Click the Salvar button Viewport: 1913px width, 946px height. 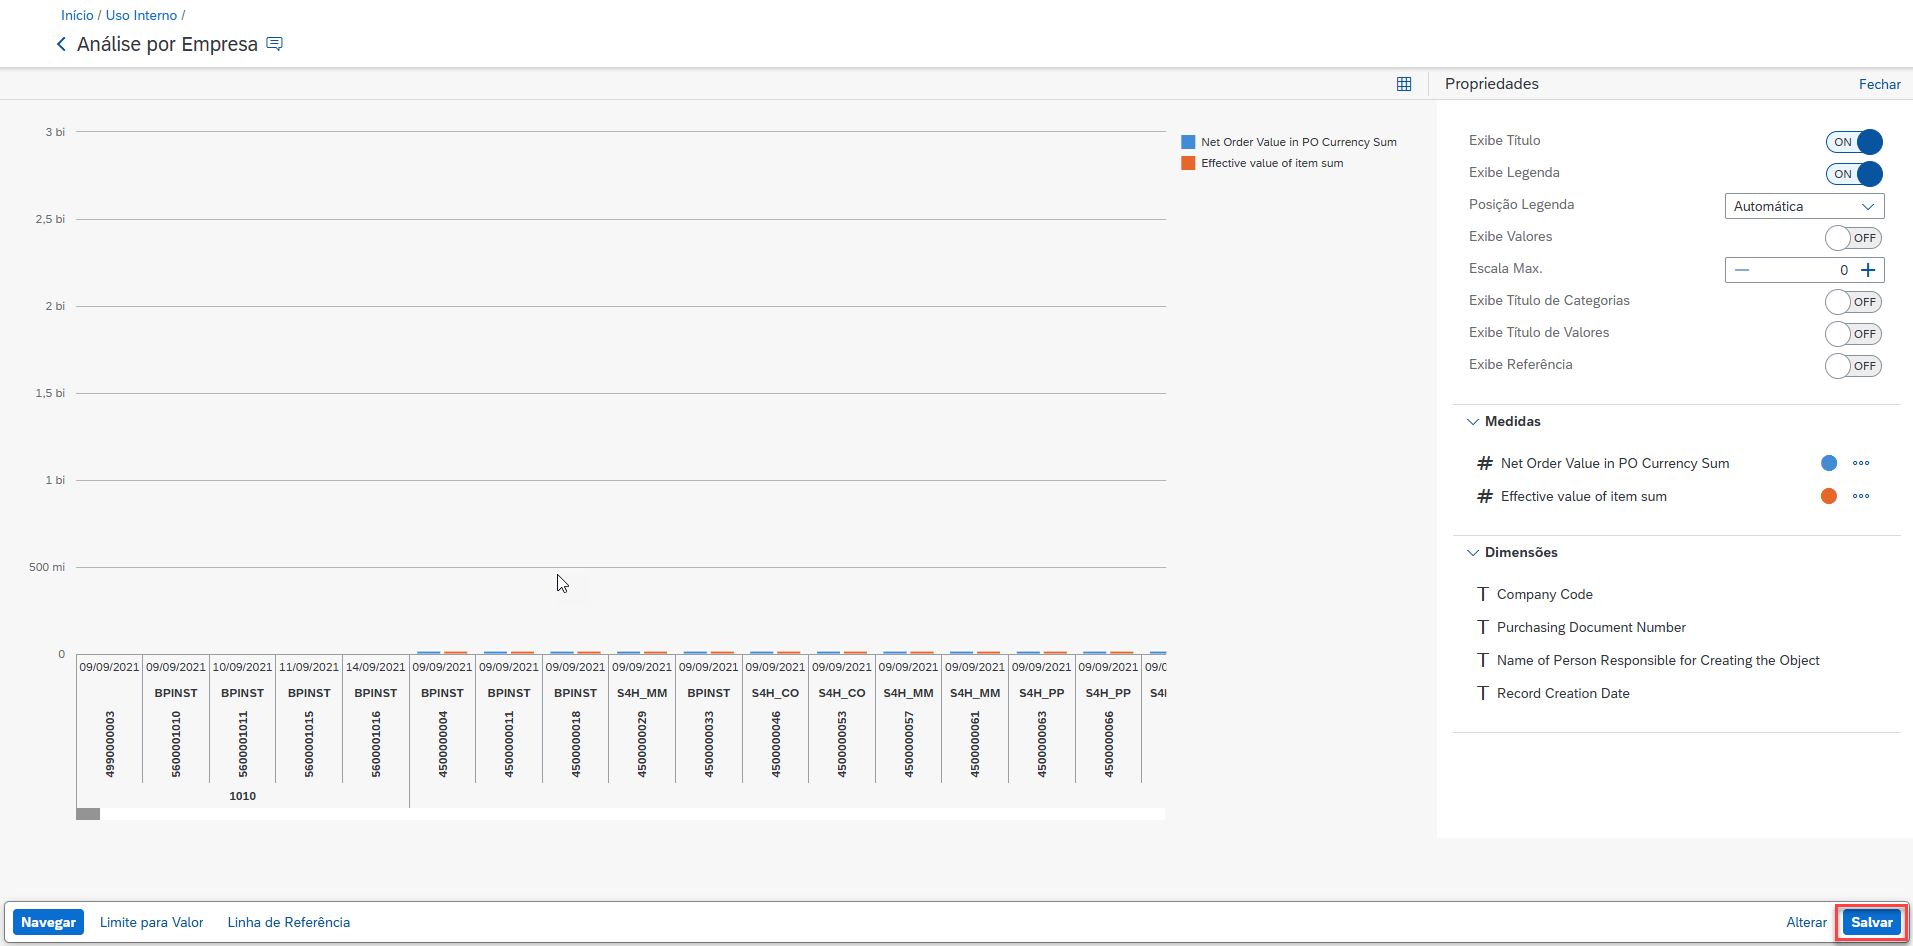pos(1871,922)
